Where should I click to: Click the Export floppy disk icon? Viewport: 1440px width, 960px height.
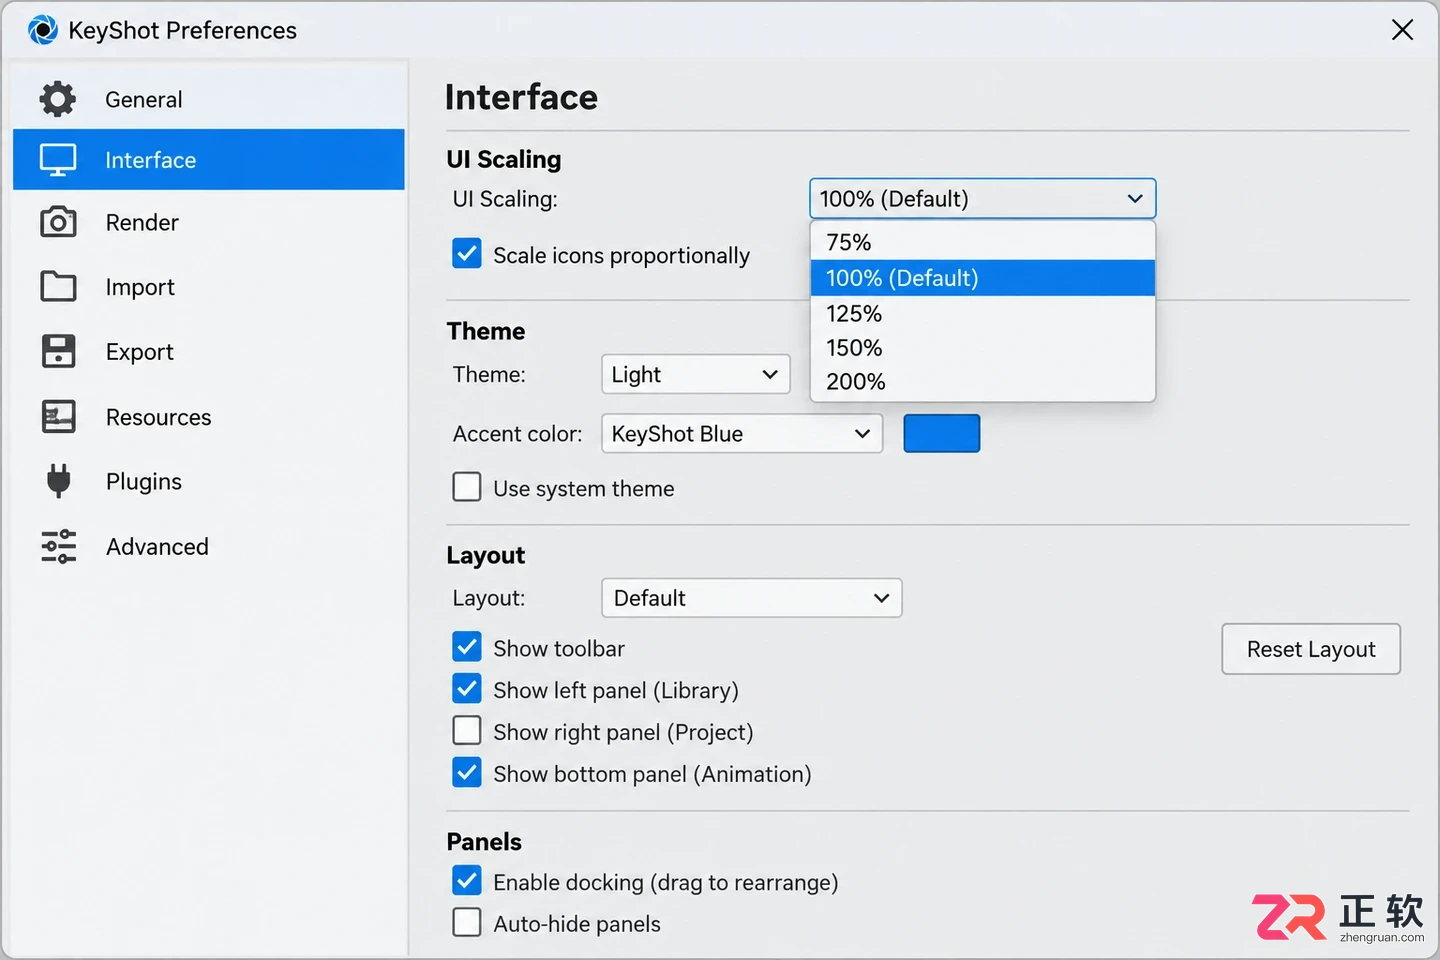pos(58,351)
